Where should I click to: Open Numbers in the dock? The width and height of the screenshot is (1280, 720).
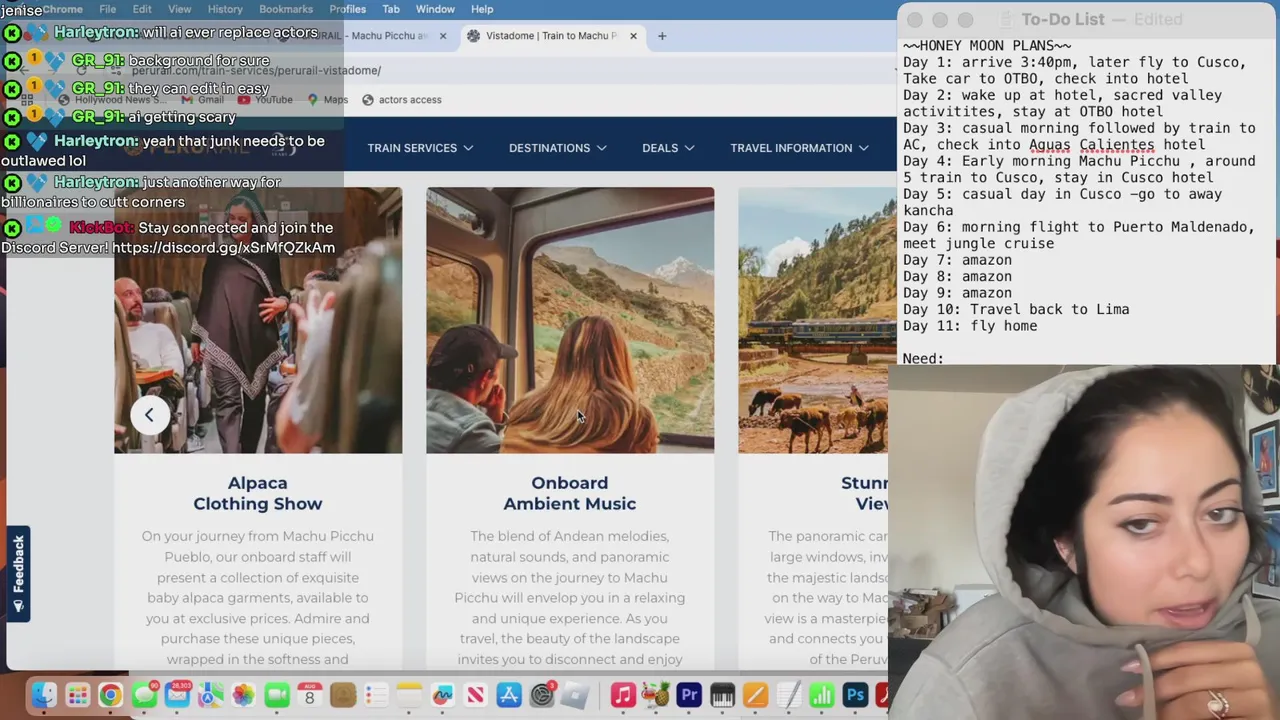coord(822,695)
